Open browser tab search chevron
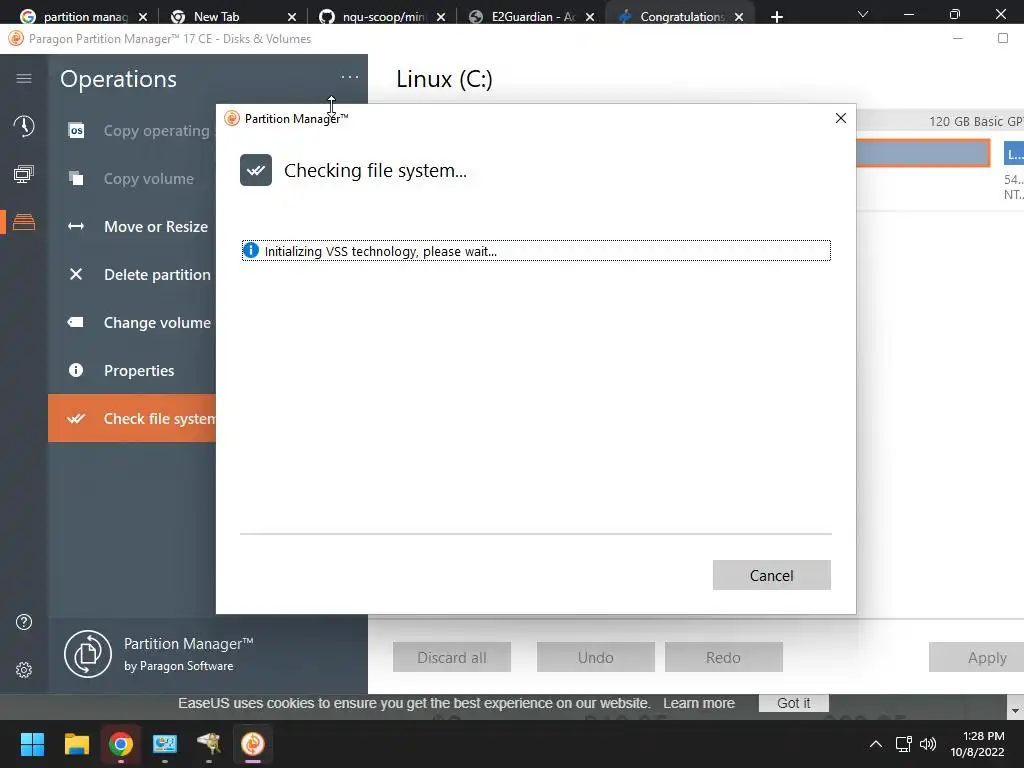 [x=863, y=14]
